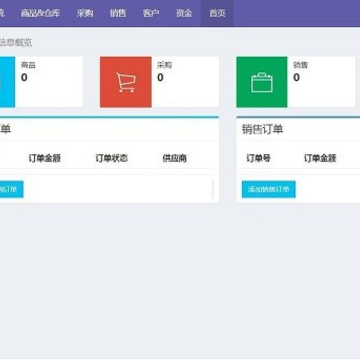Click the red shopping cart icon
Viewport: 360px width, 360px height.
(x=126, y=82)
